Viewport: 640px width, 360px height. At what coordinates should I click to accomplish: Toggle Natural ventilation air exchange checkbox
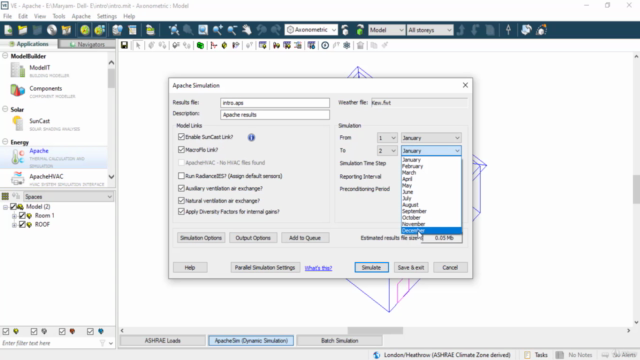point(181,200)
